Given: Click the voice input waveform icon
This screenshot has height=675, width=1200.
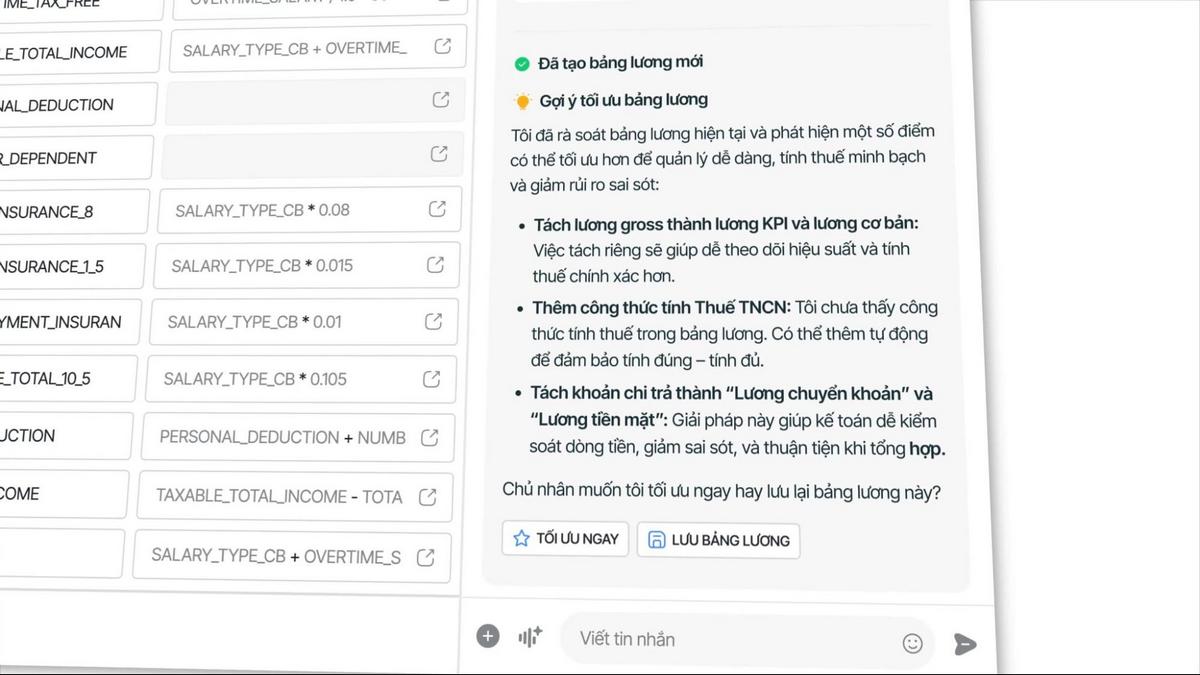Looking at the screenshot, I should coord(530,637).
